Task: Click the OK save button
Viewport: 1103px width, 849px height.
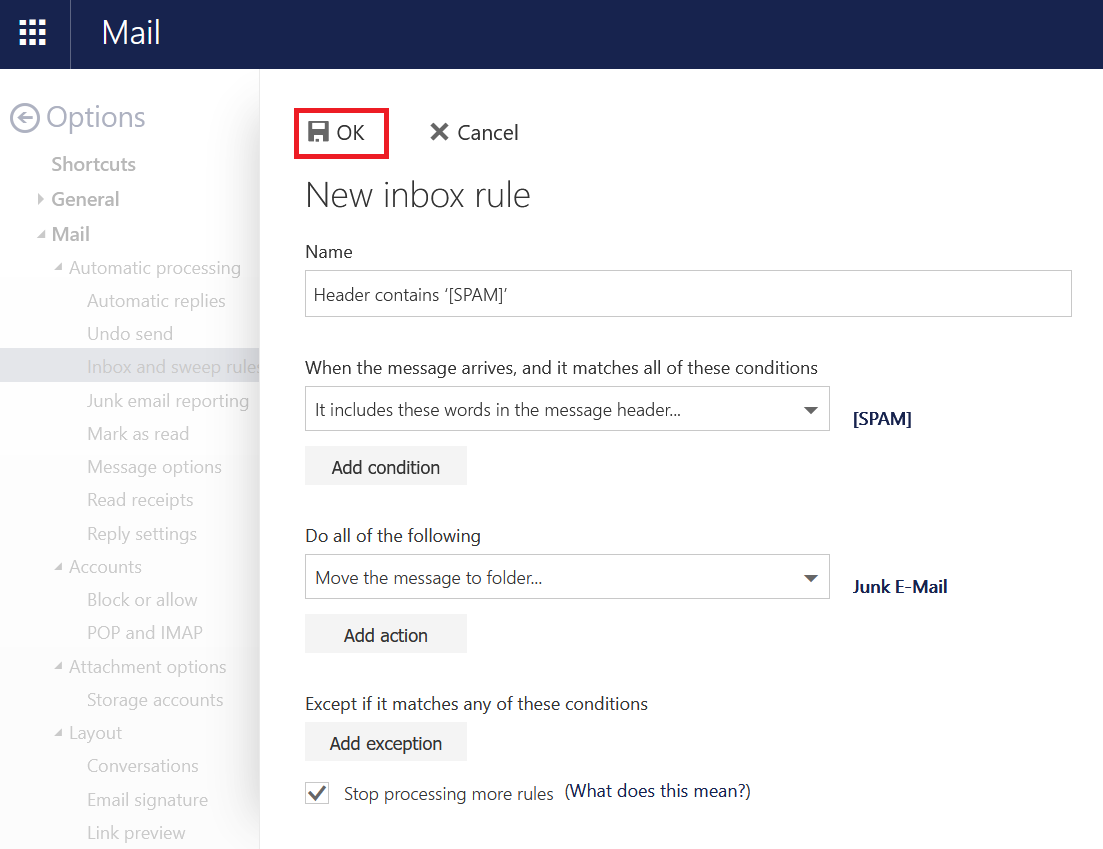Action: [338, 133]
